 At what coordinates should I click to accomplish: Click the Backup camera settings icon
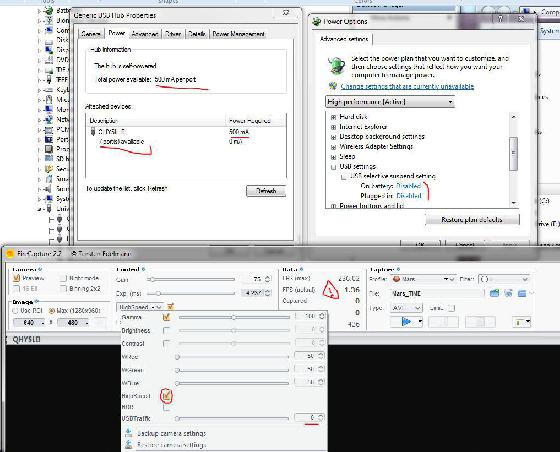click(129, 433)
